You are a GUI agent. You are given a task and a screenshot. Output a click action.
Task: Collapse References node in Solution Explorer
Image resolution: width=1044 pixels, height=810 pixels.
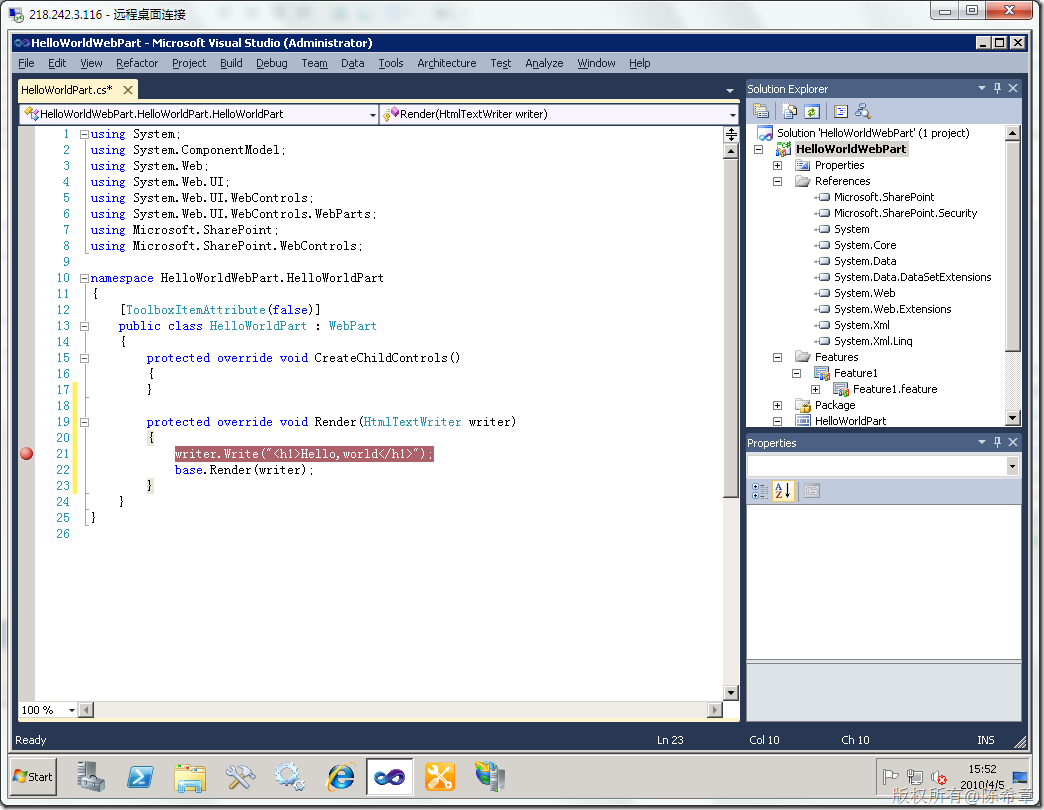coord(777,181)
